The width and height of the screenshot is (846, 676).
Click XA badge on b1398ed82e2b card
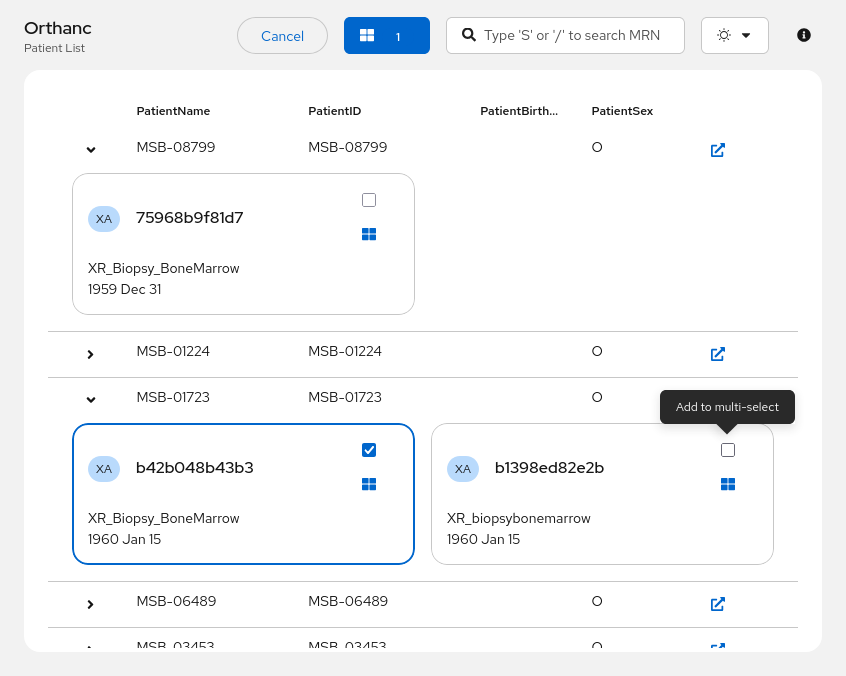pos(462,469)
